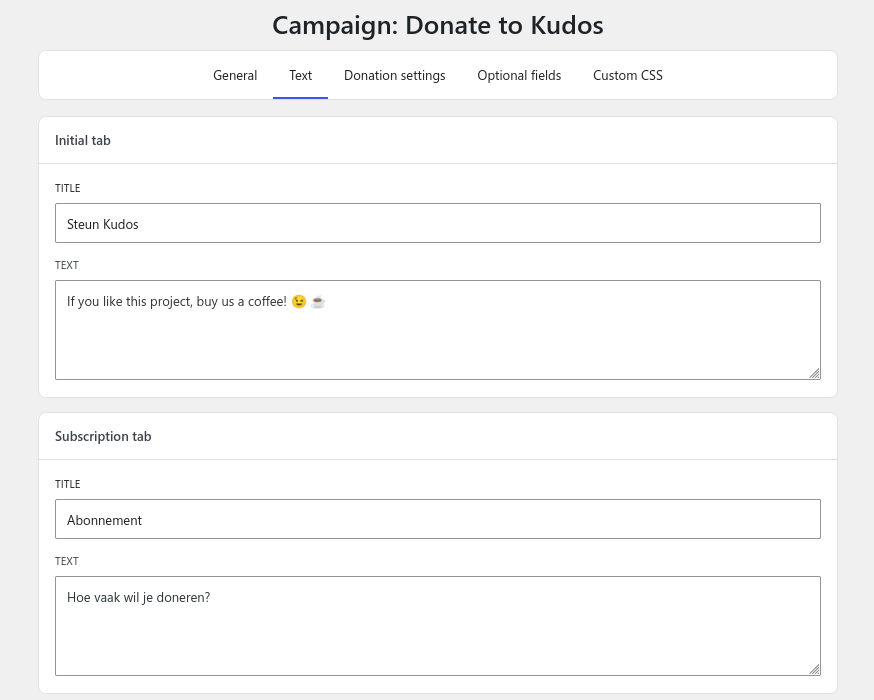Grab the resize handle of the doneren text area
Screen dimensions: 874x700
(x=814, y=669)
